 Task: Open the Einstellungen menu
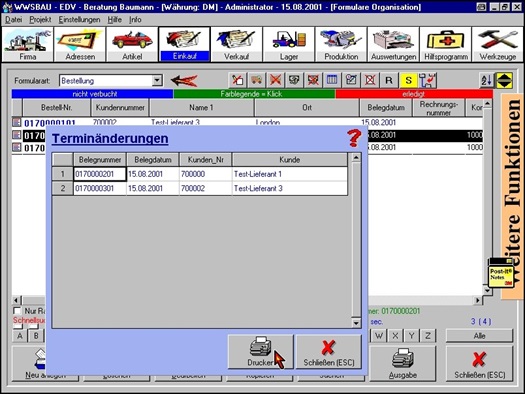tap(79, 20)
